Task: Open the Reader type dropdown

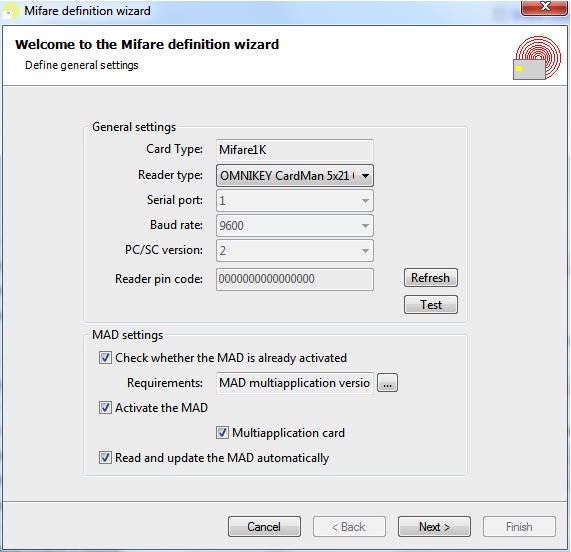Action: (x=295, y=176)
